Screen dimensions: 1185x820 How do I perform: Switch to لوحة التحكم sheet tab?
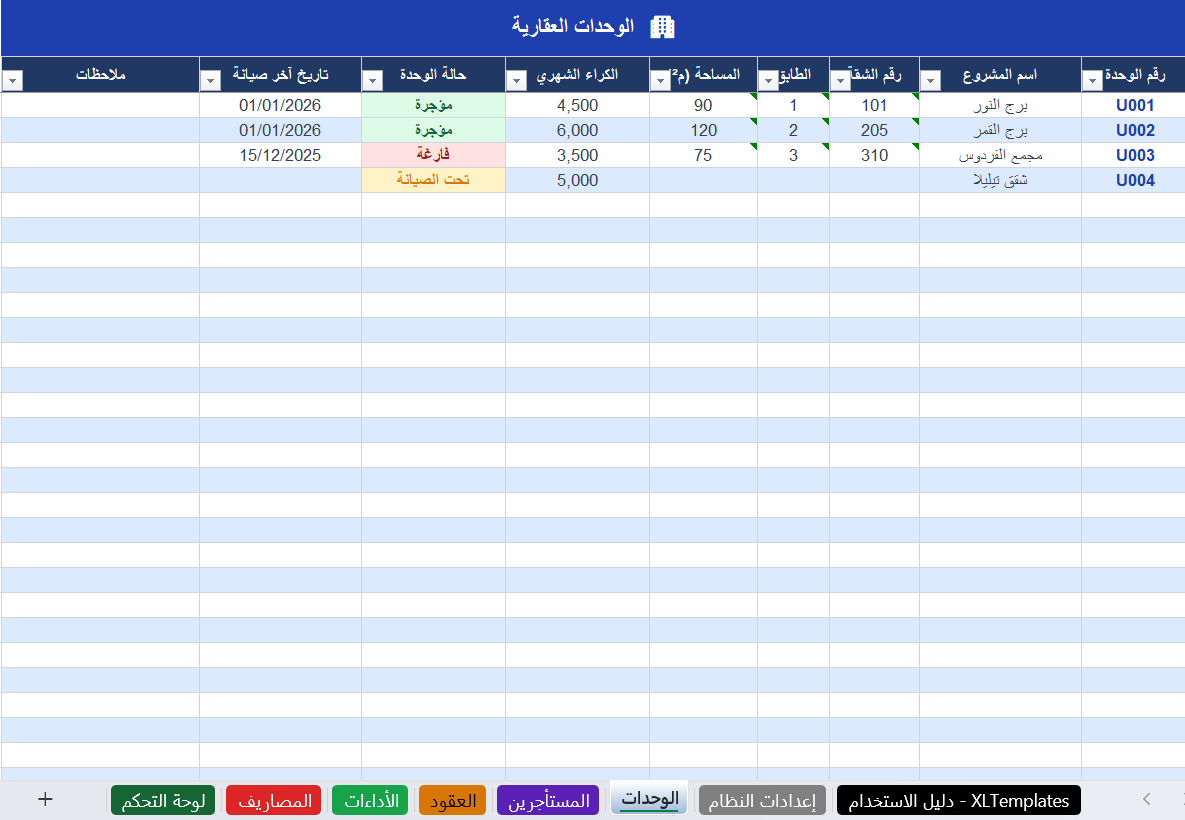click(163, 801)
